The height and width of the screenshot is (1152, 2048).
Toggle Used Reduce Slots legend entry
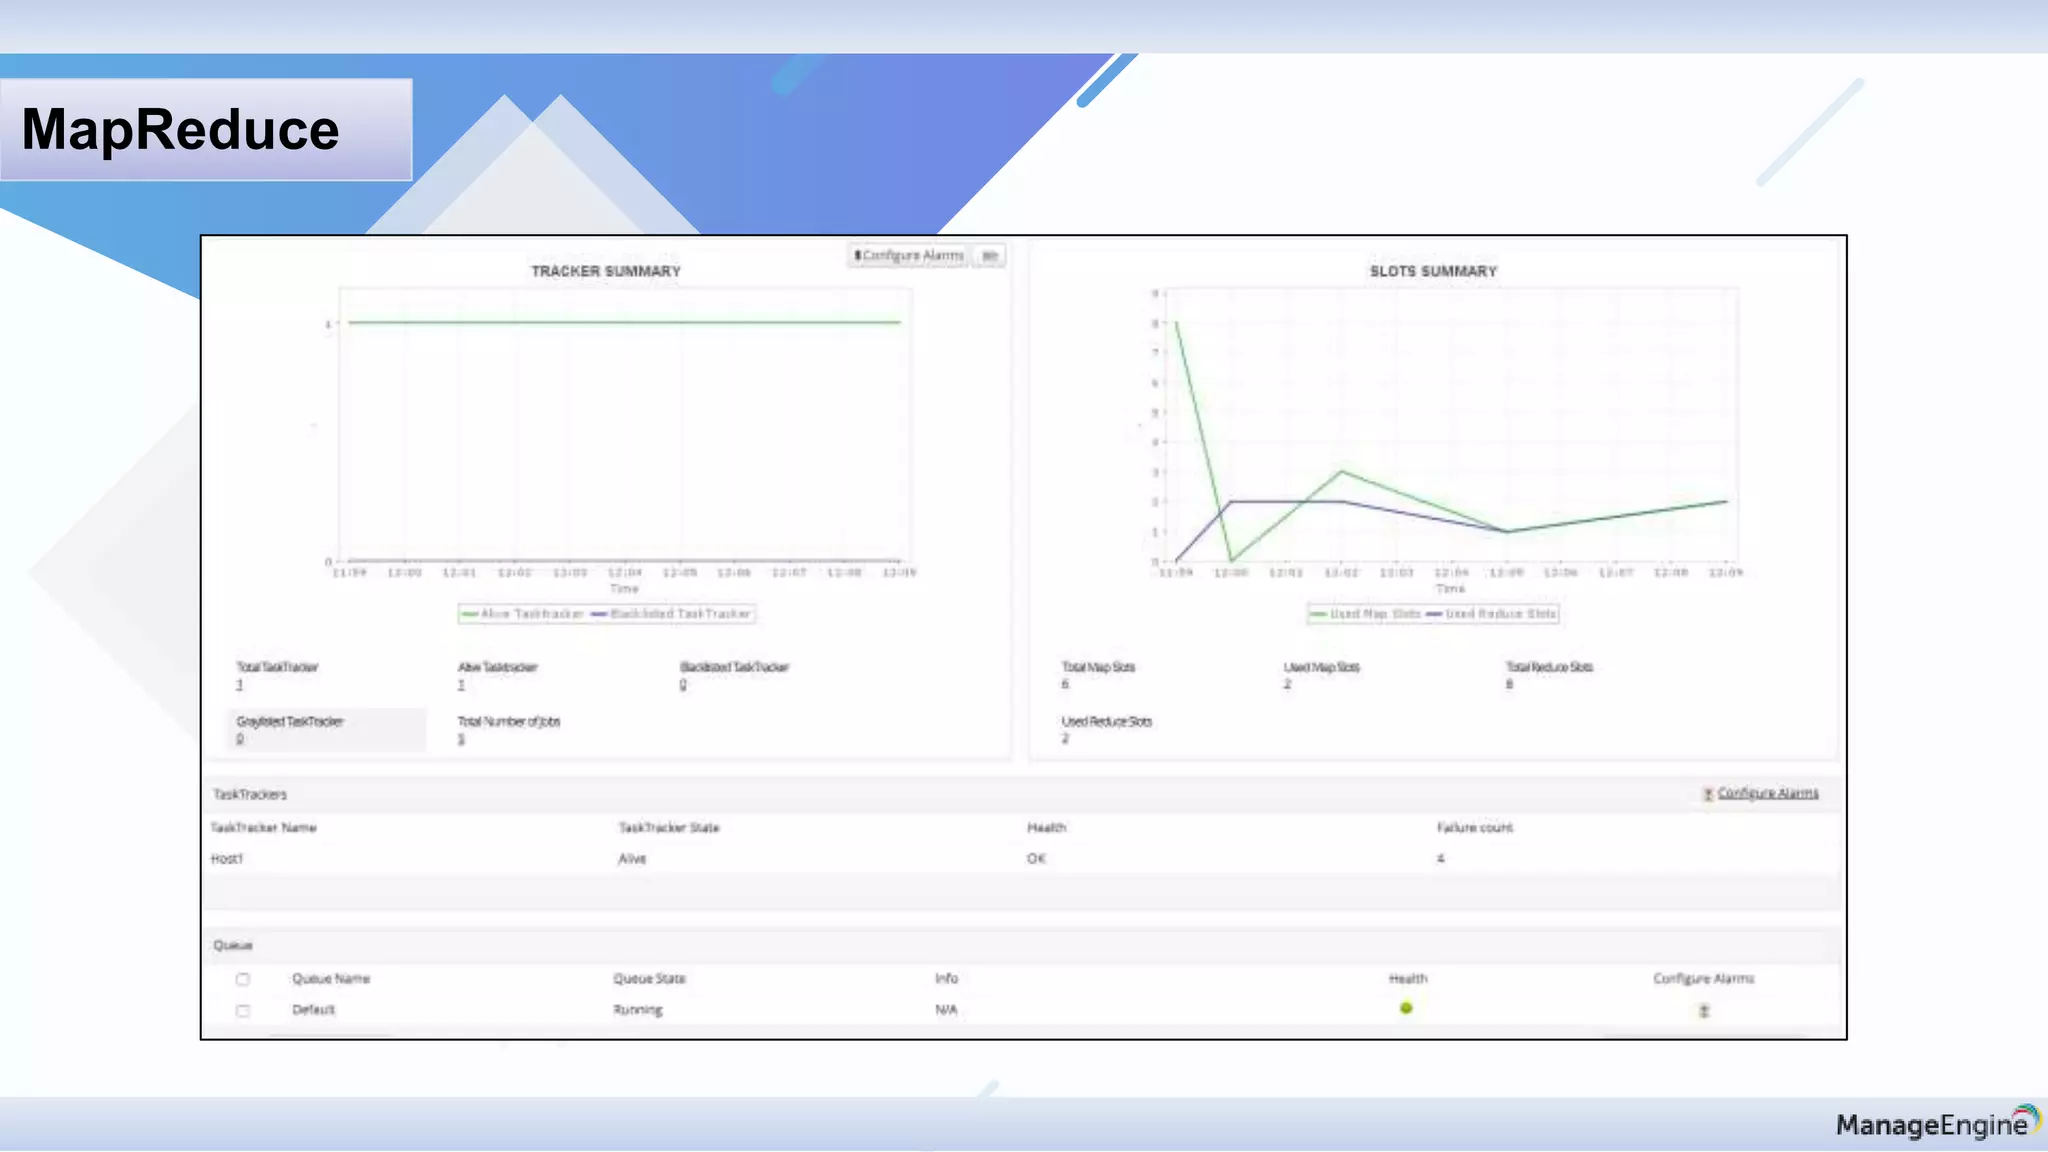point(1492,614)
